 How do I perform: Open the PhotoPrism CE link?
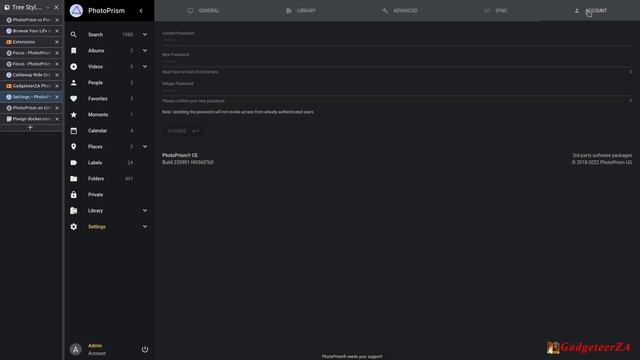pyautogui.click(x=180, y=156)
